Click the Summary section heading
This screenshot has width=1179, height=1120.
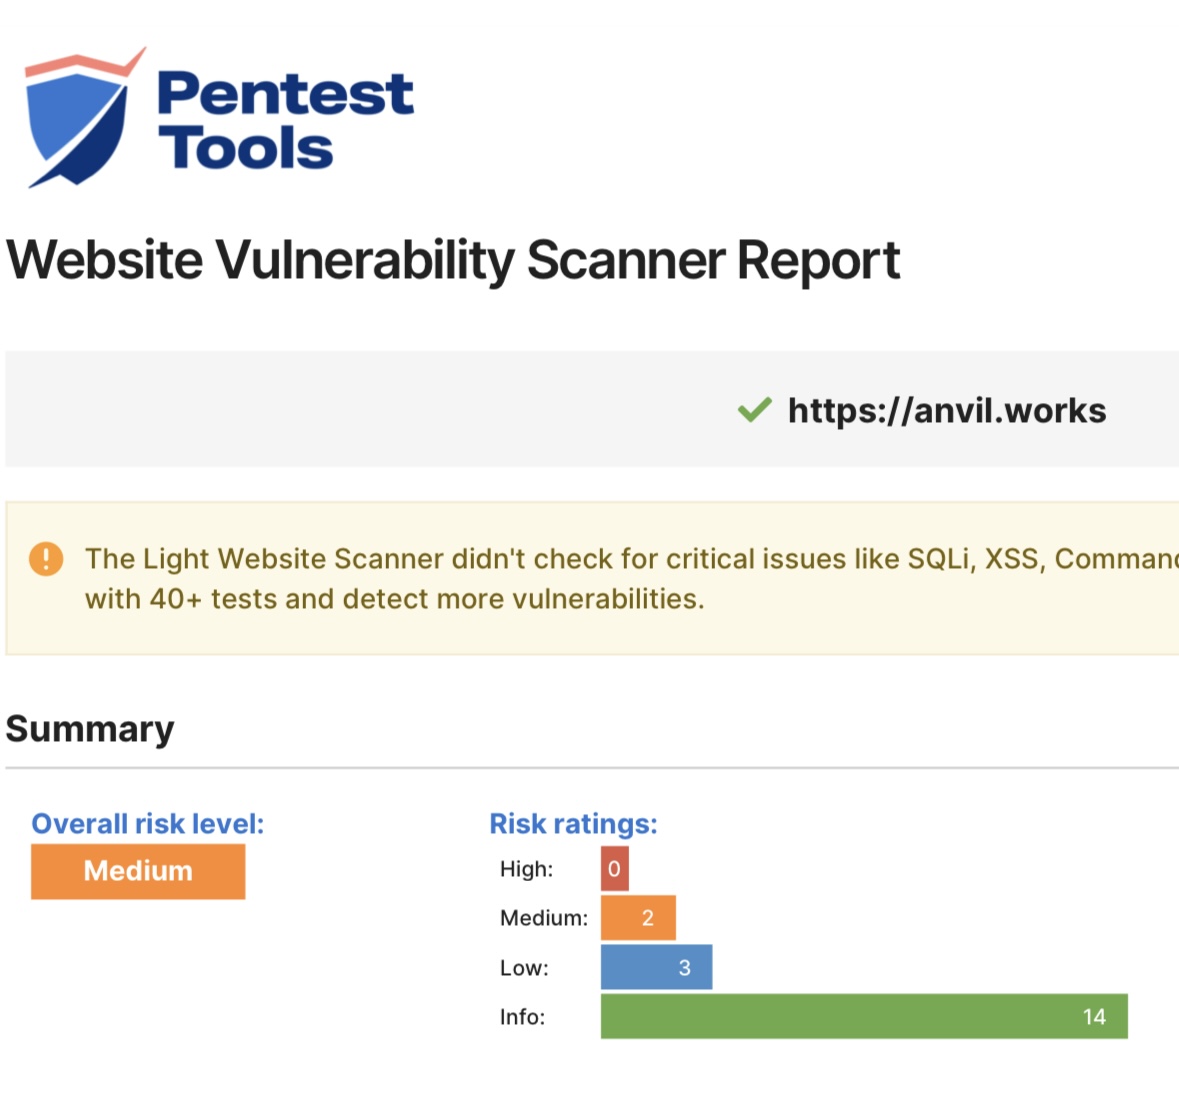(x=90, y=729)
